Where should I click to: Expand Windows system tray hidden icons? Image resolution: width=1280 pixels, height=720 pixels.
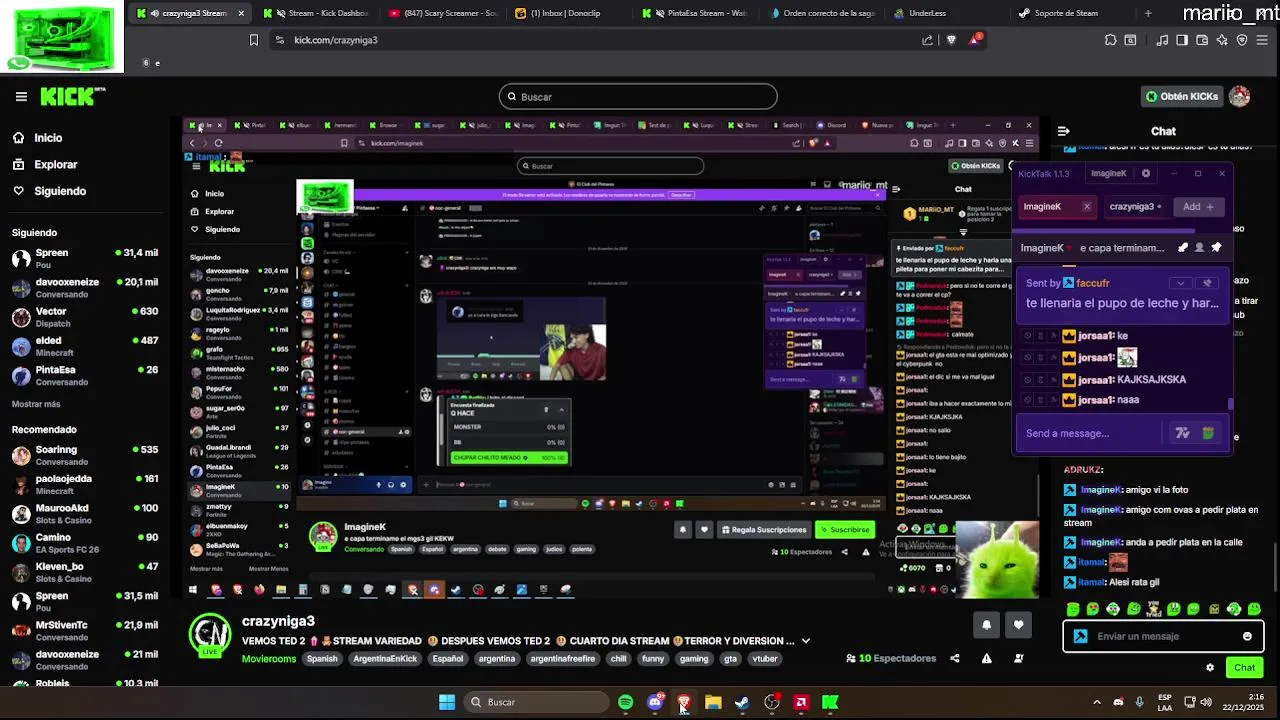pyautogui.click(x=1096, y=702)
